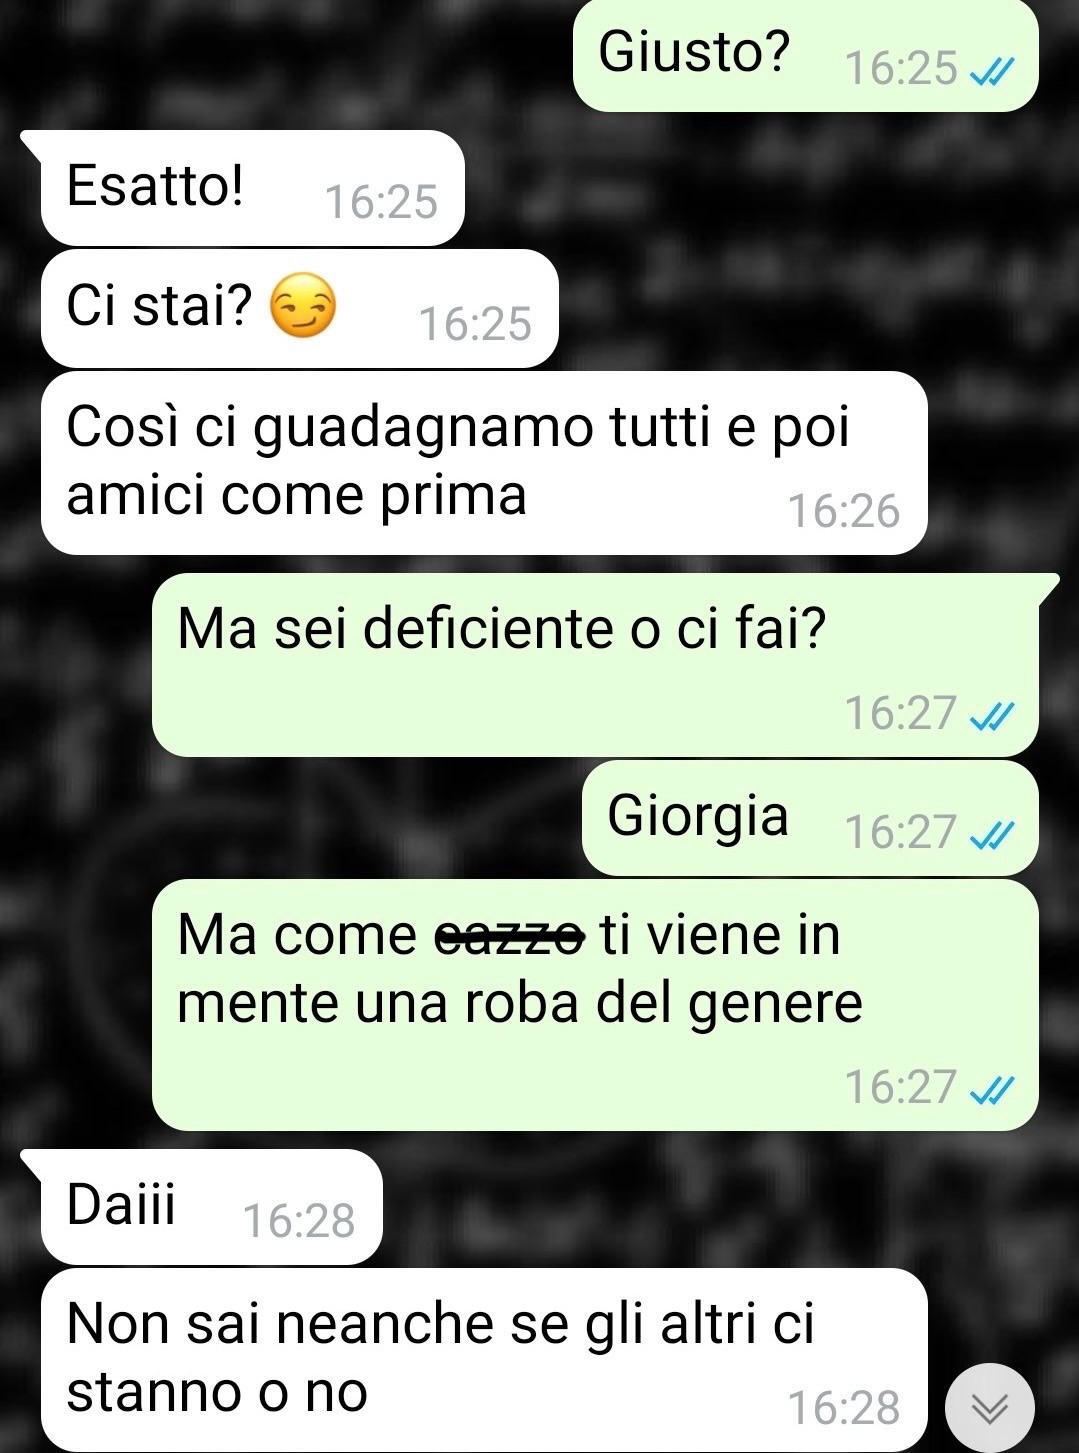Tap the read checkmarks on 'Giorgia' message
The height and width of the screenshot is (1453, 1079).
(993, 833)
